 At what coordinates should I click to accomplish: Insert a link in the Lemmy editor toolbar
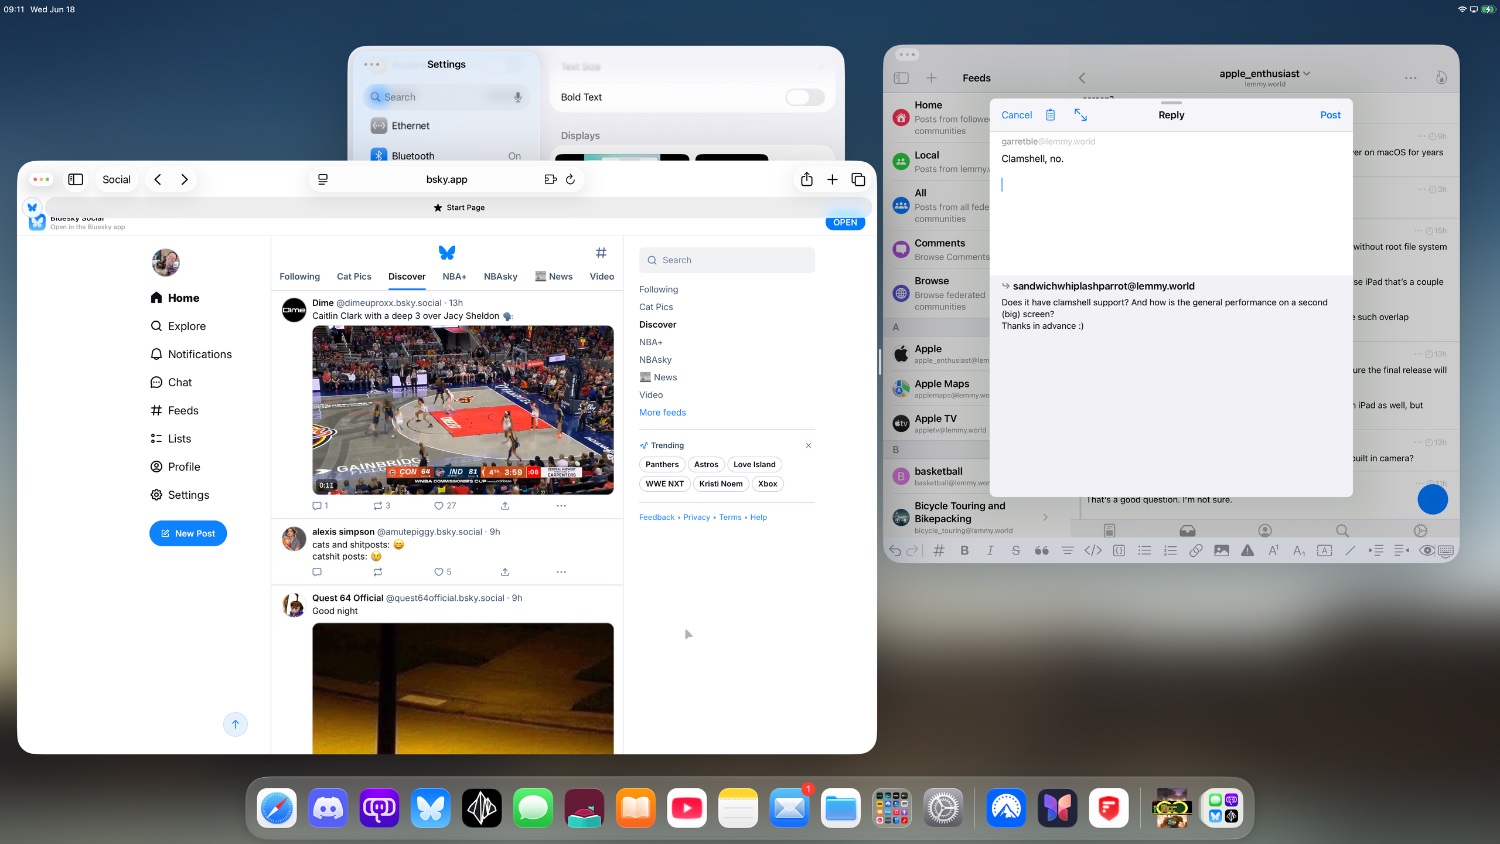tap(1196, 550)
